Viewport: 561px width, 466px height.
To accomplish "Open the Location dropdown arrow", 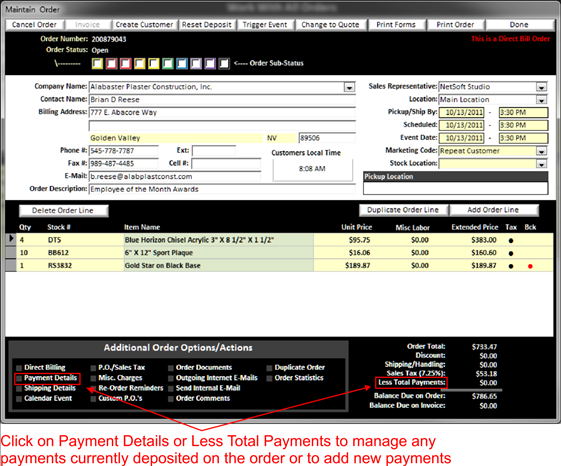I will coord(541,100).
